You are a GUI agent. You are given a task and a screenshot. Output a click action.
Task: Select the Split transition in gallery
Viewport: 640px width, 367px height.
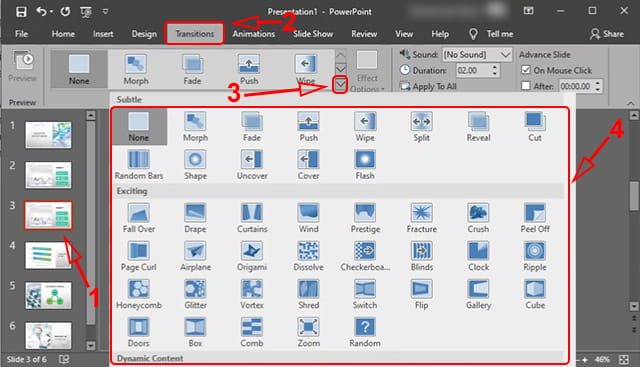point(421,127)
